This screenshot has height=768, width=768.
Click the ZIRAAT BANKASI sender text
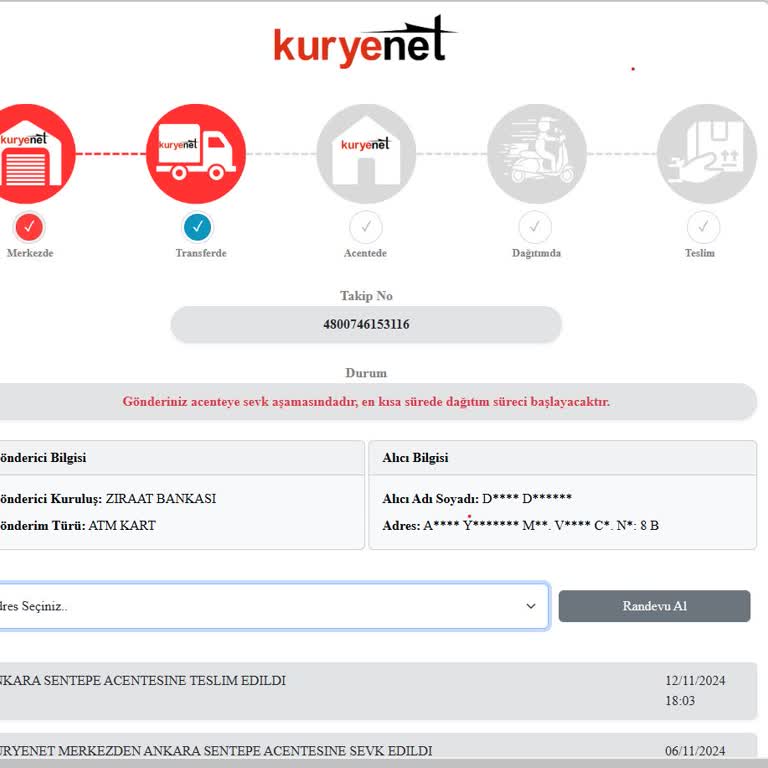click(x=161, y=499)
